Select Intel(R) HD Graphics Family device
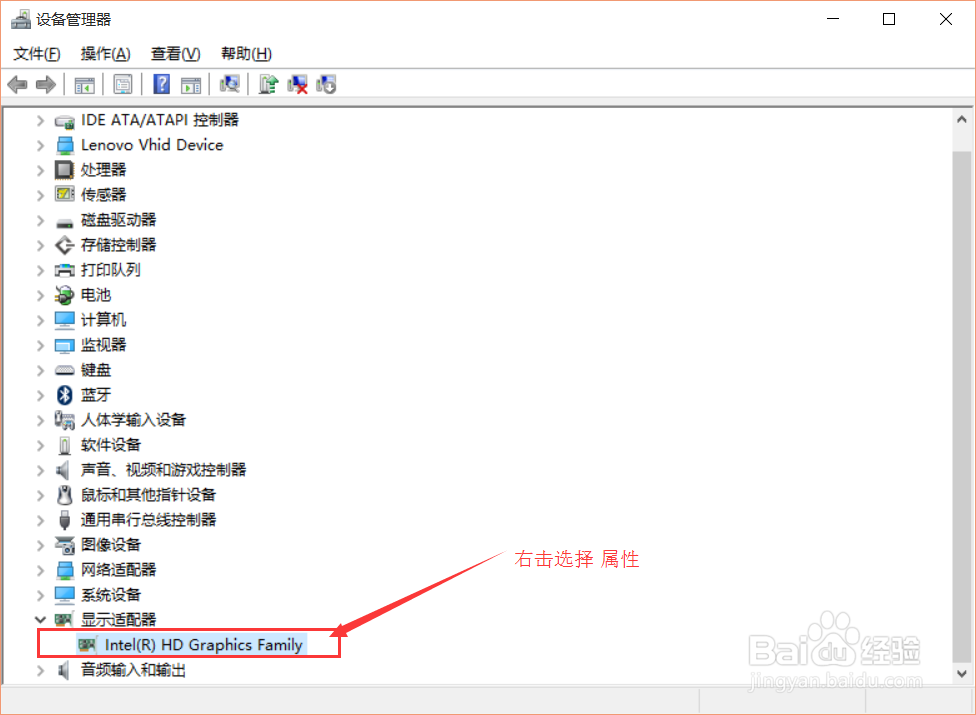This screenshot has height=715, width=976. [203, 645]
